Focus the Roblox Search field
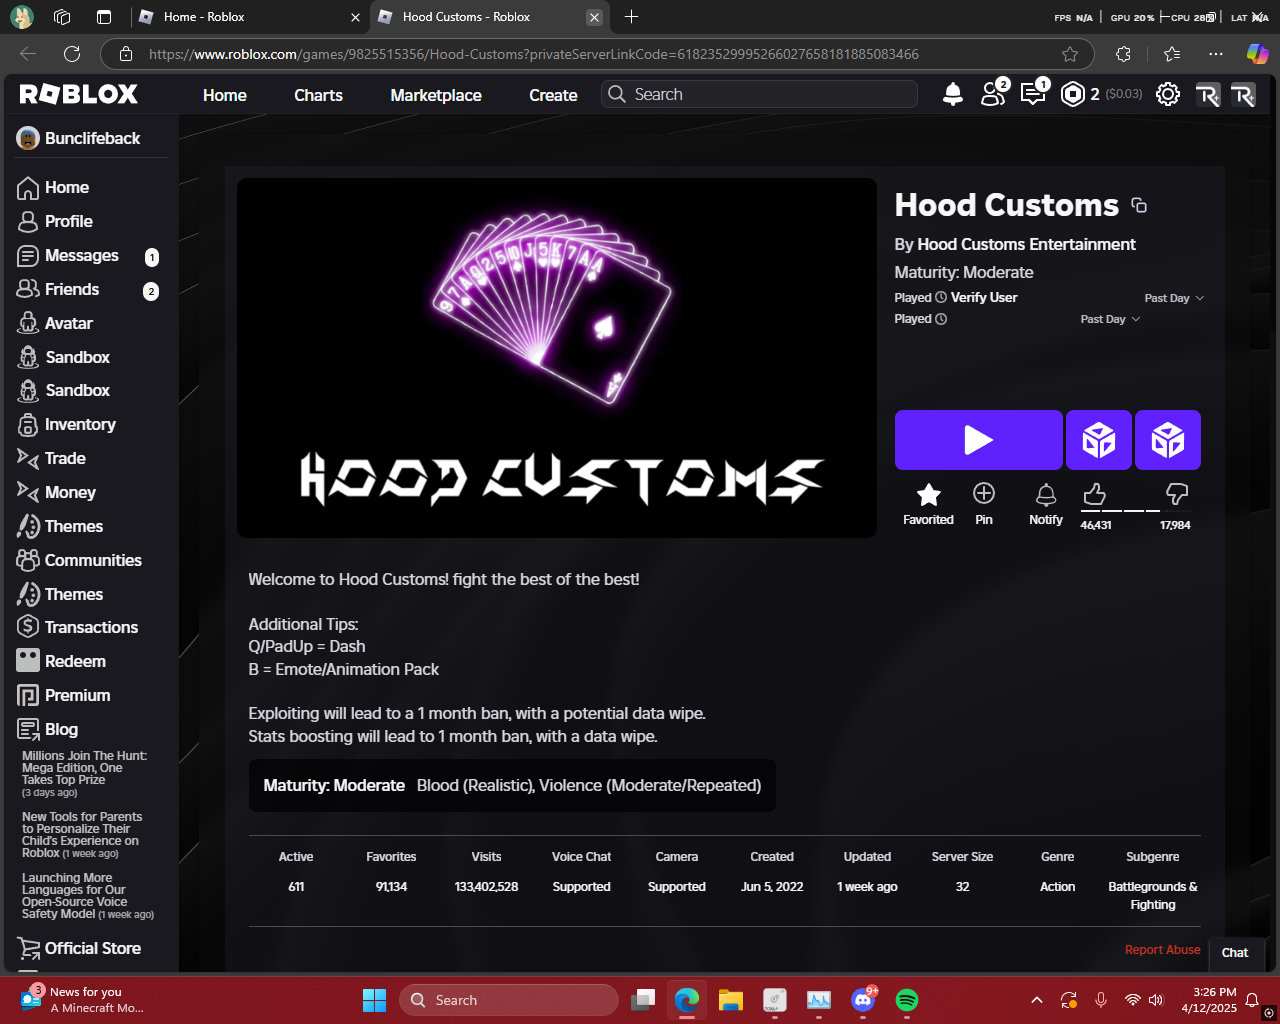This screenshot has width=1280, height=1024. click(760, 94)
